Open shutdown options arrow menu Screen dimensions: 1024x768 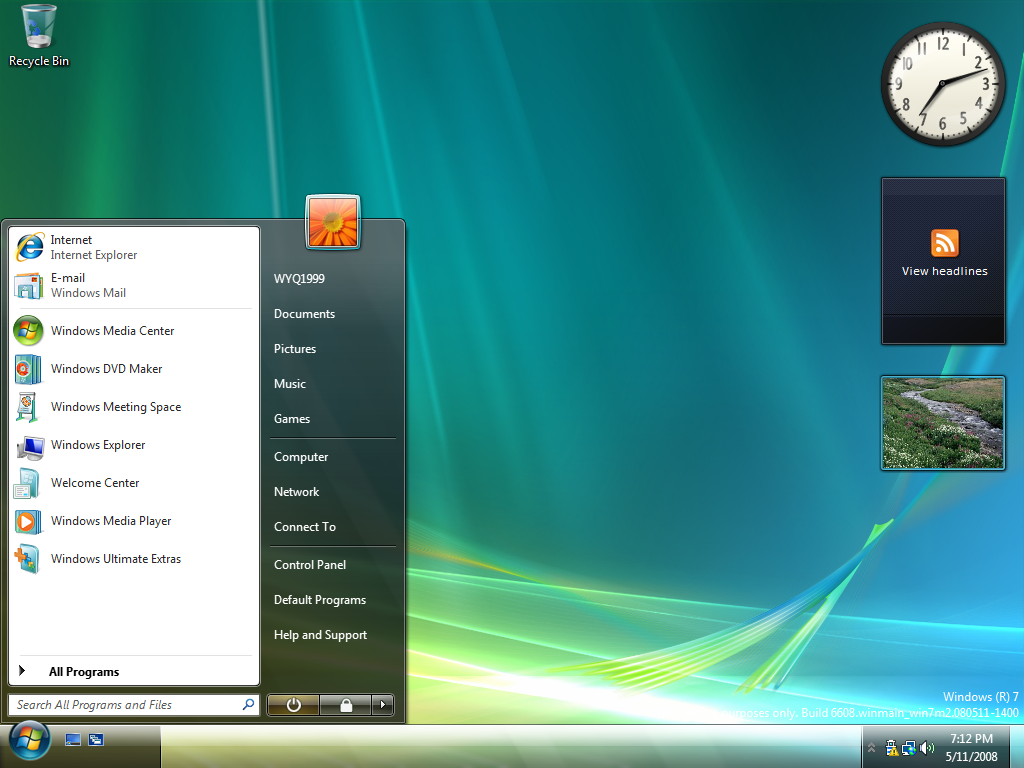pyautogui.click(x=383, y=705)
